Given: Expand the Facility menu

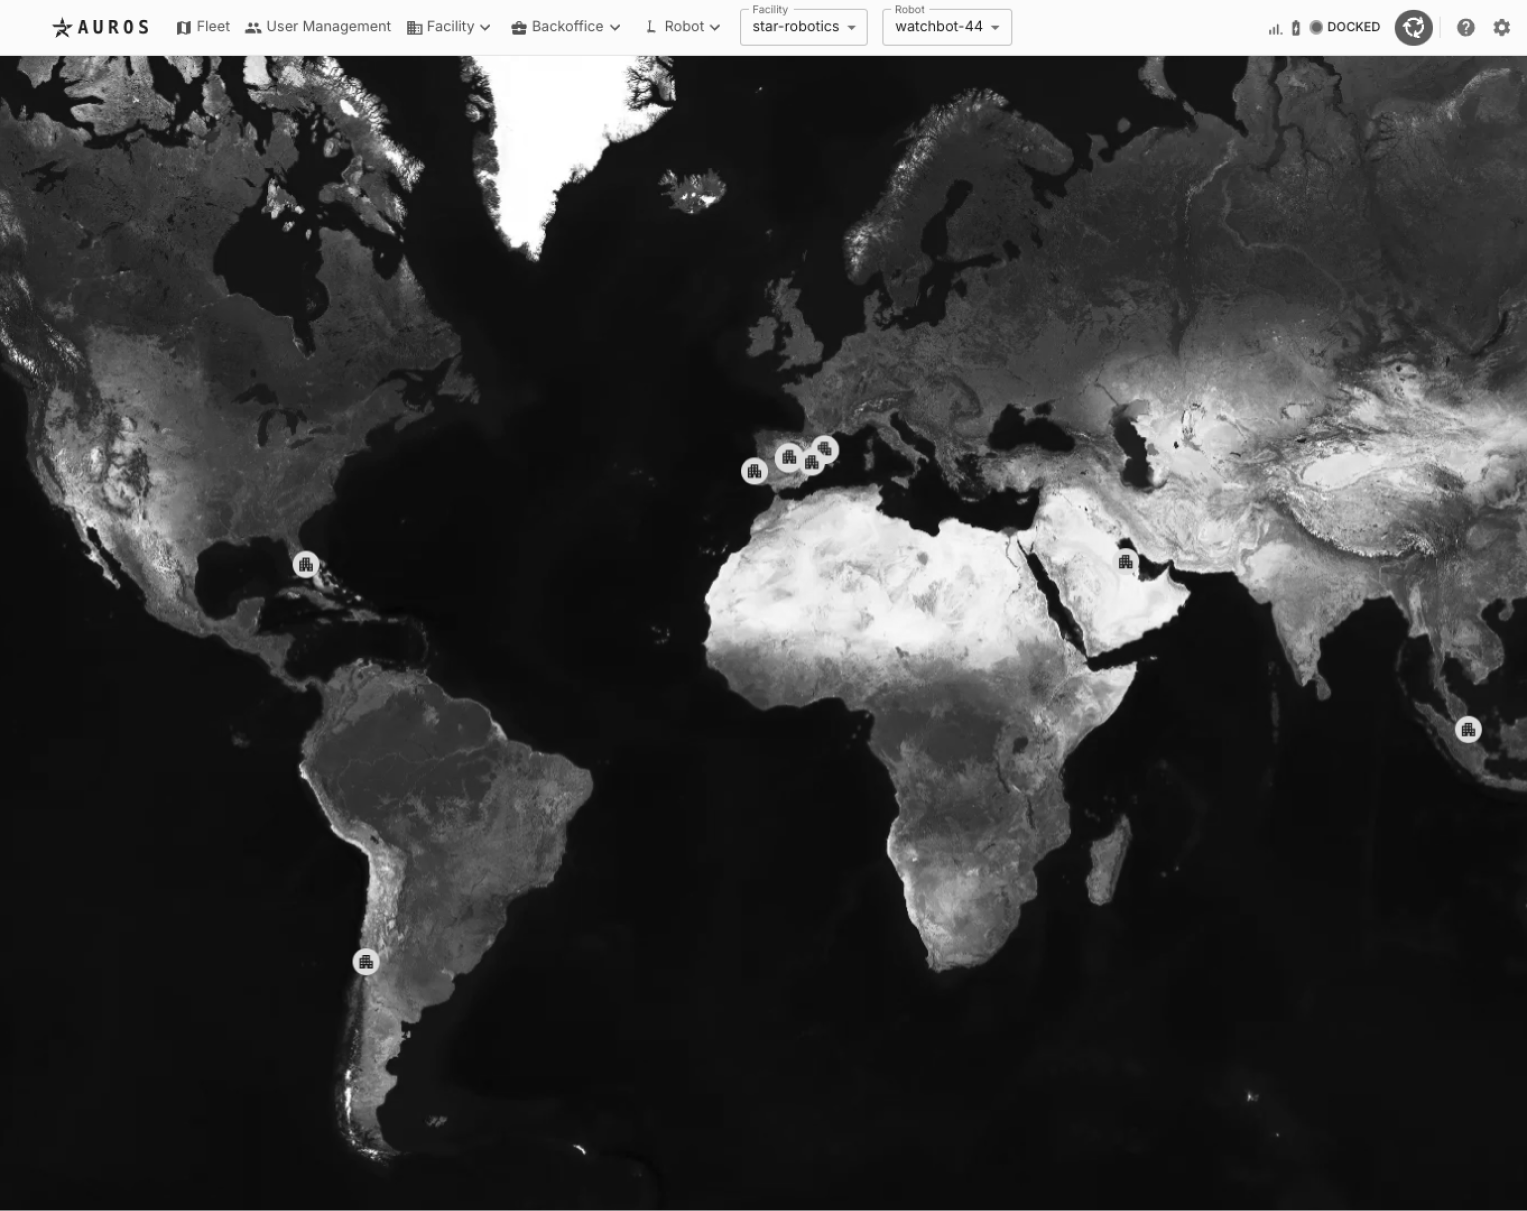Looking at the screenshot, I should pos(449,27).
